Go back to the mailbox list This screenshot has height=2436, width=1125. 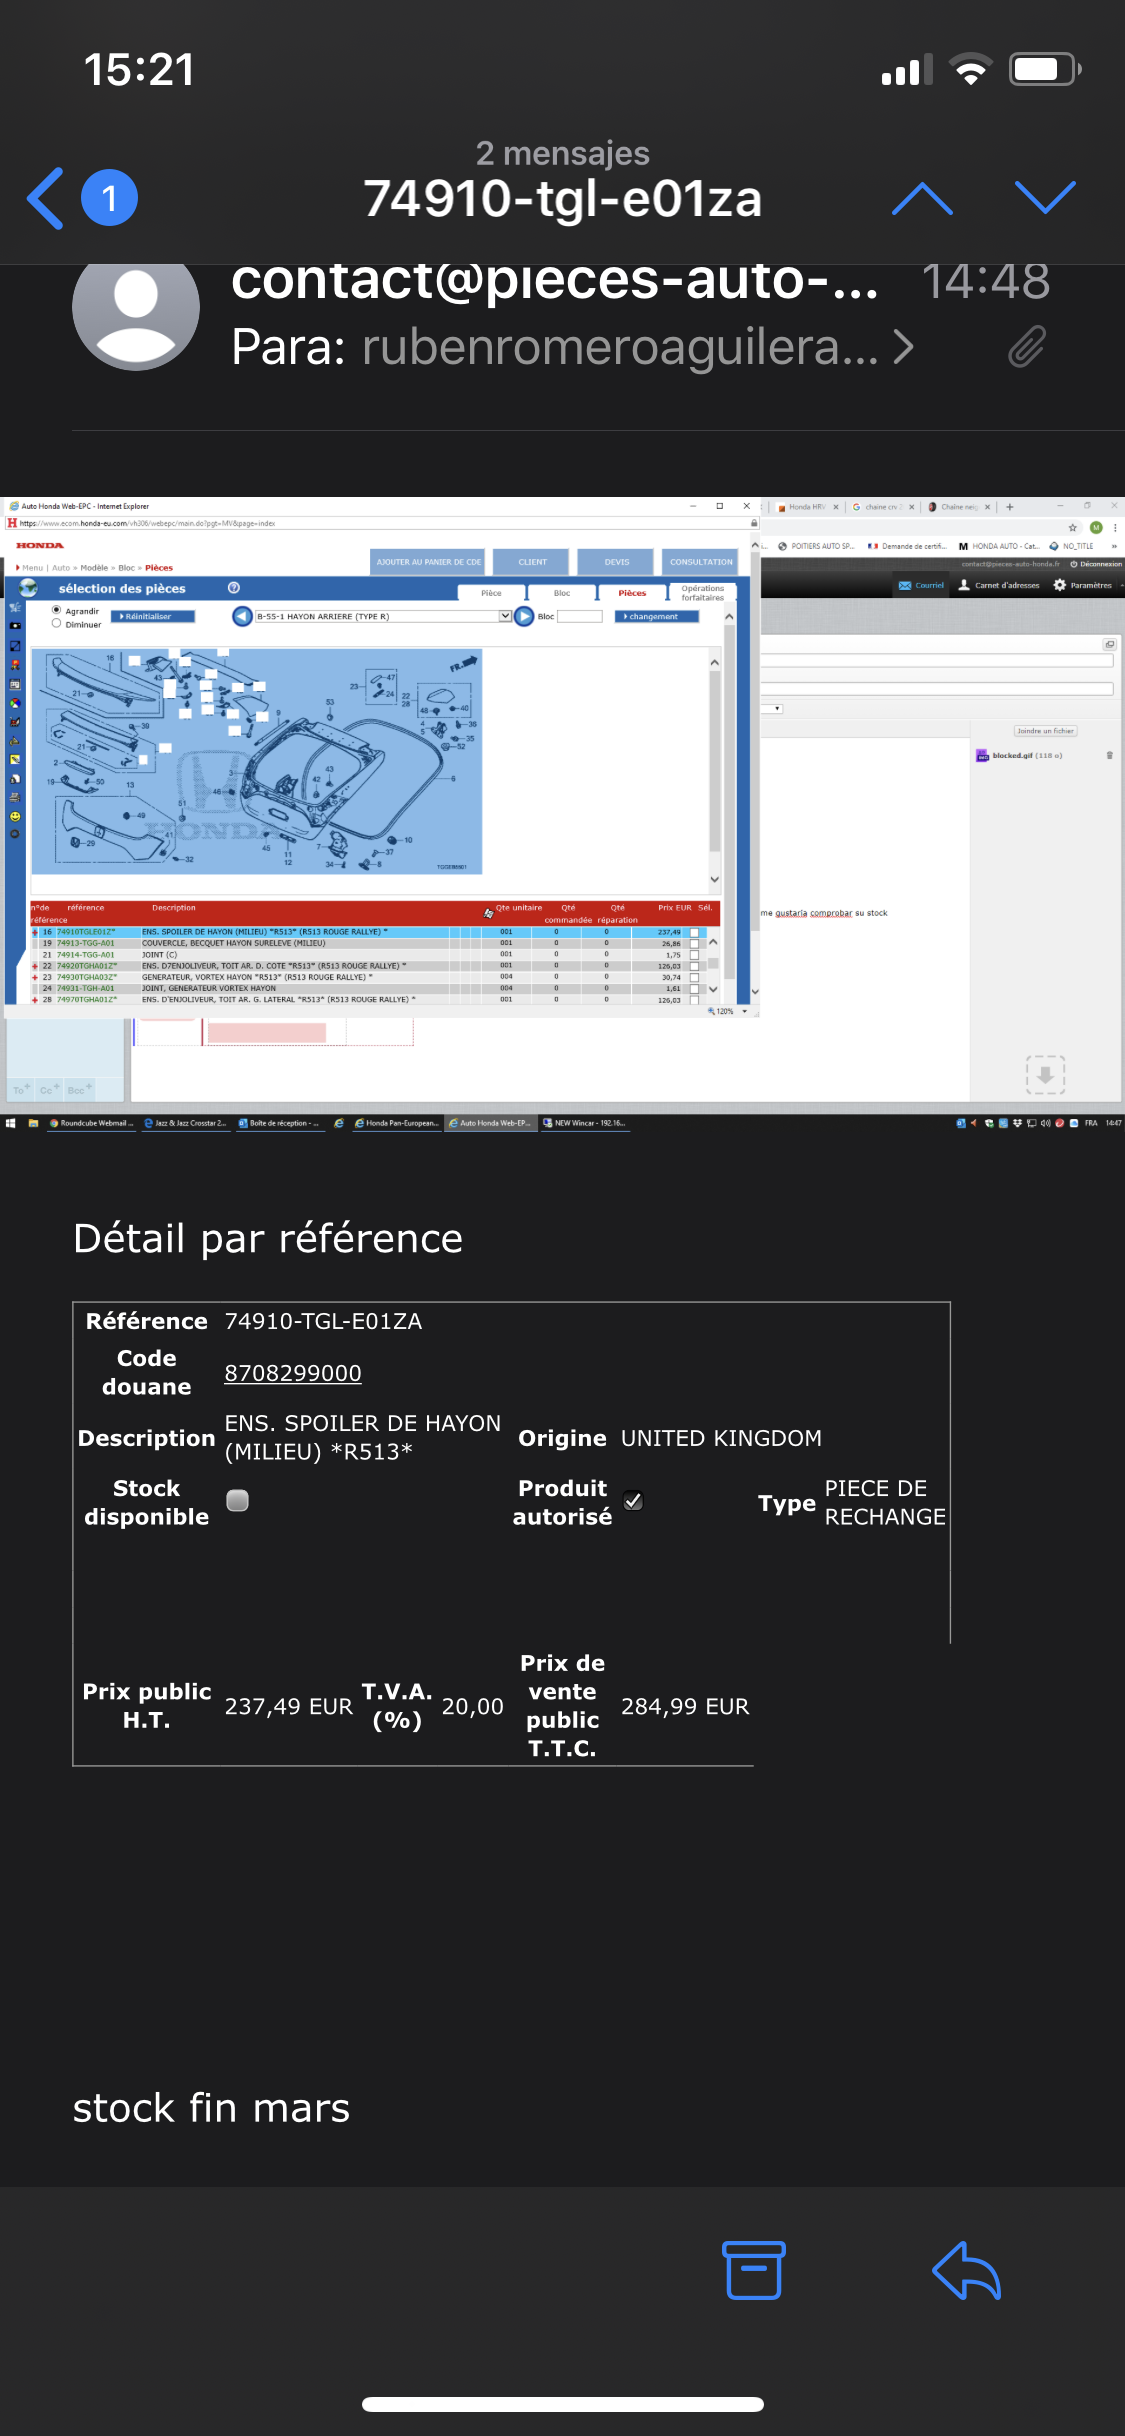pyautogui.click(x=46, y=198)
